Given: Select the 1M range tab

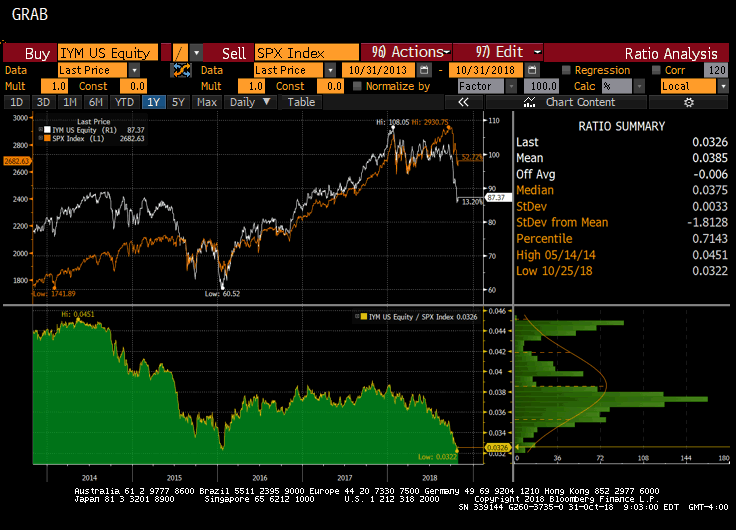Looking at the screenshot, I should coord(70,102).
